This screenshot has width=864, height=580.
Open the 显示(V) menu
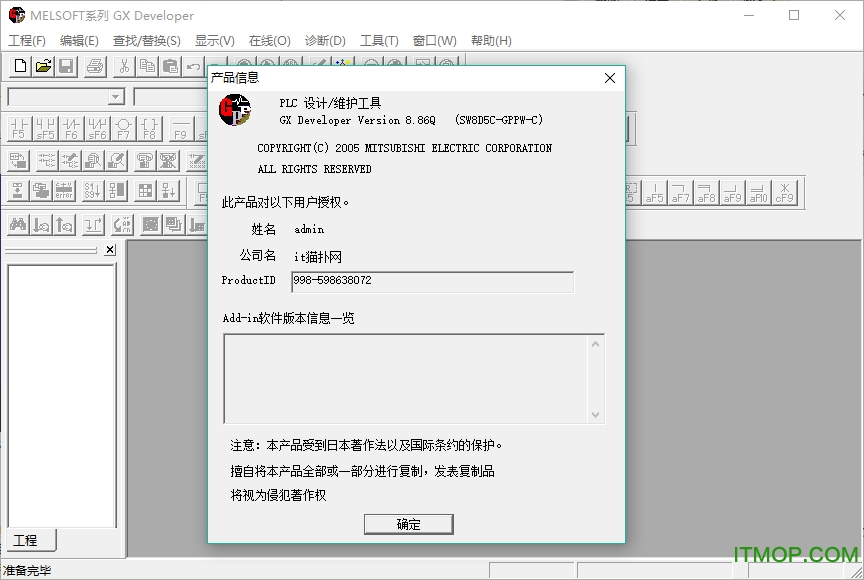click(x=214, y=41)
